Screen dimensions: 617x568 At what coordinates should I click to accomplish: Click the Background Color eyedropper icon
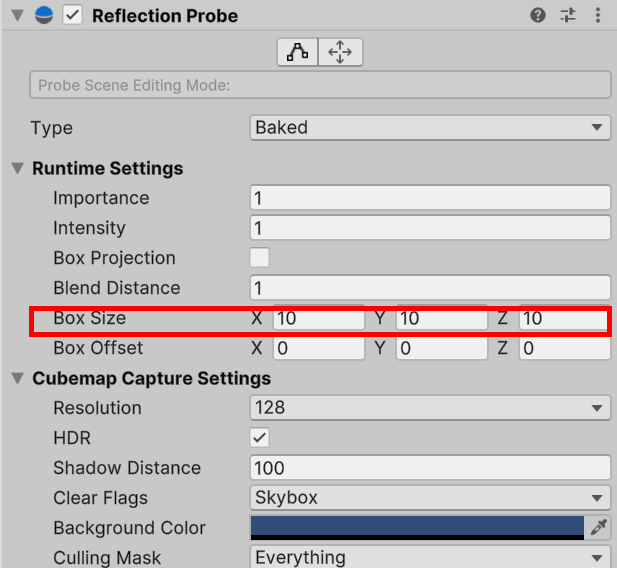598,527
